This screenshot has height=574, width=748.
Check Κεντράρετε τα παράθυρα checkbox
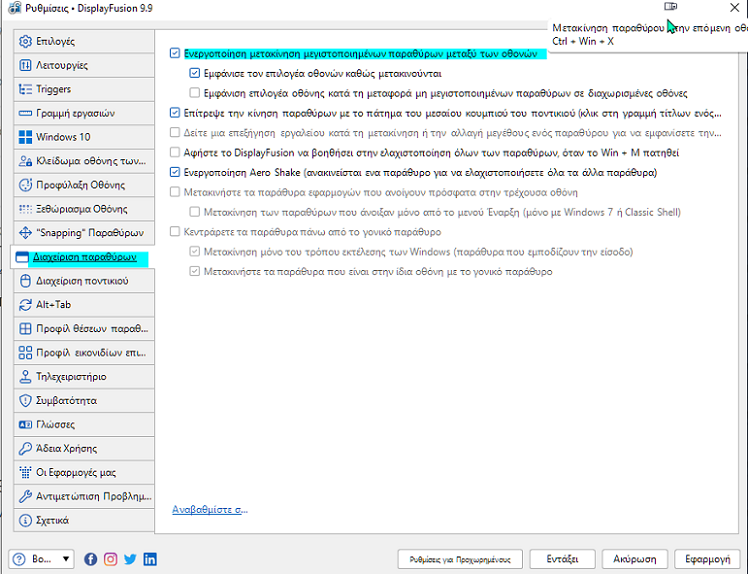coord(175,231)
